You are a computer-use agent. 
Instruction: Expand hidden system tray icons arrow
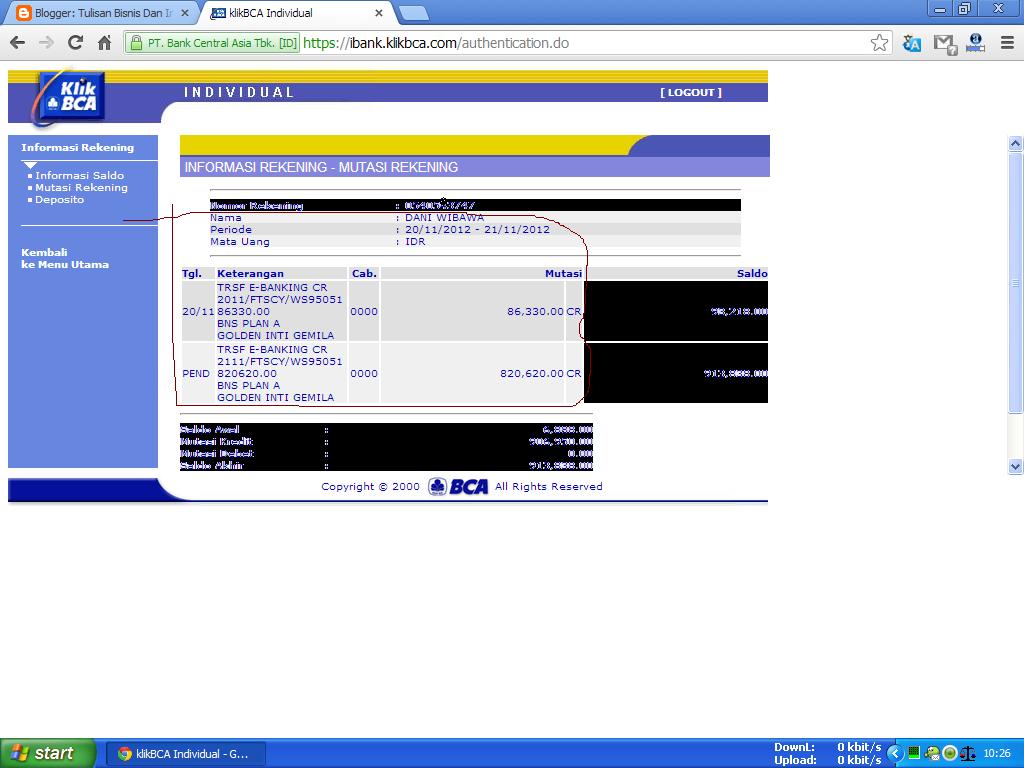click(894, 754)
